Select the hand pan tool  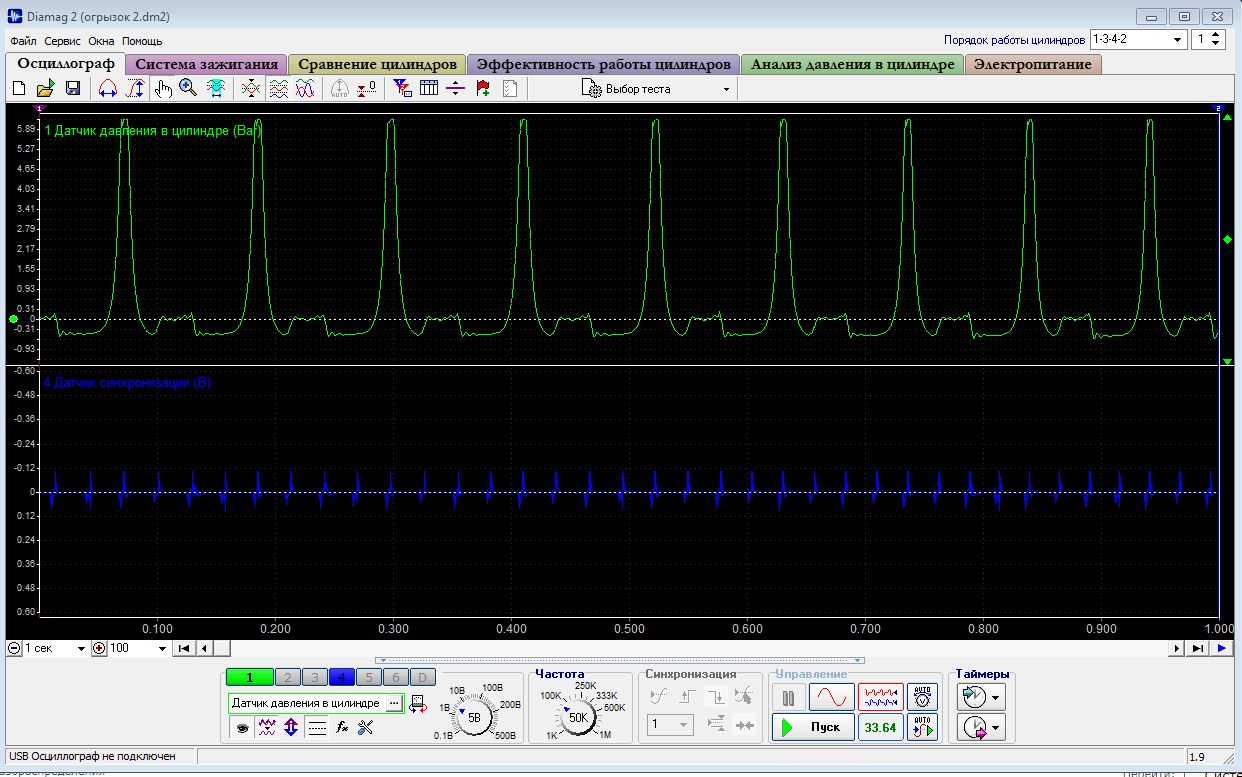(163, 89)
